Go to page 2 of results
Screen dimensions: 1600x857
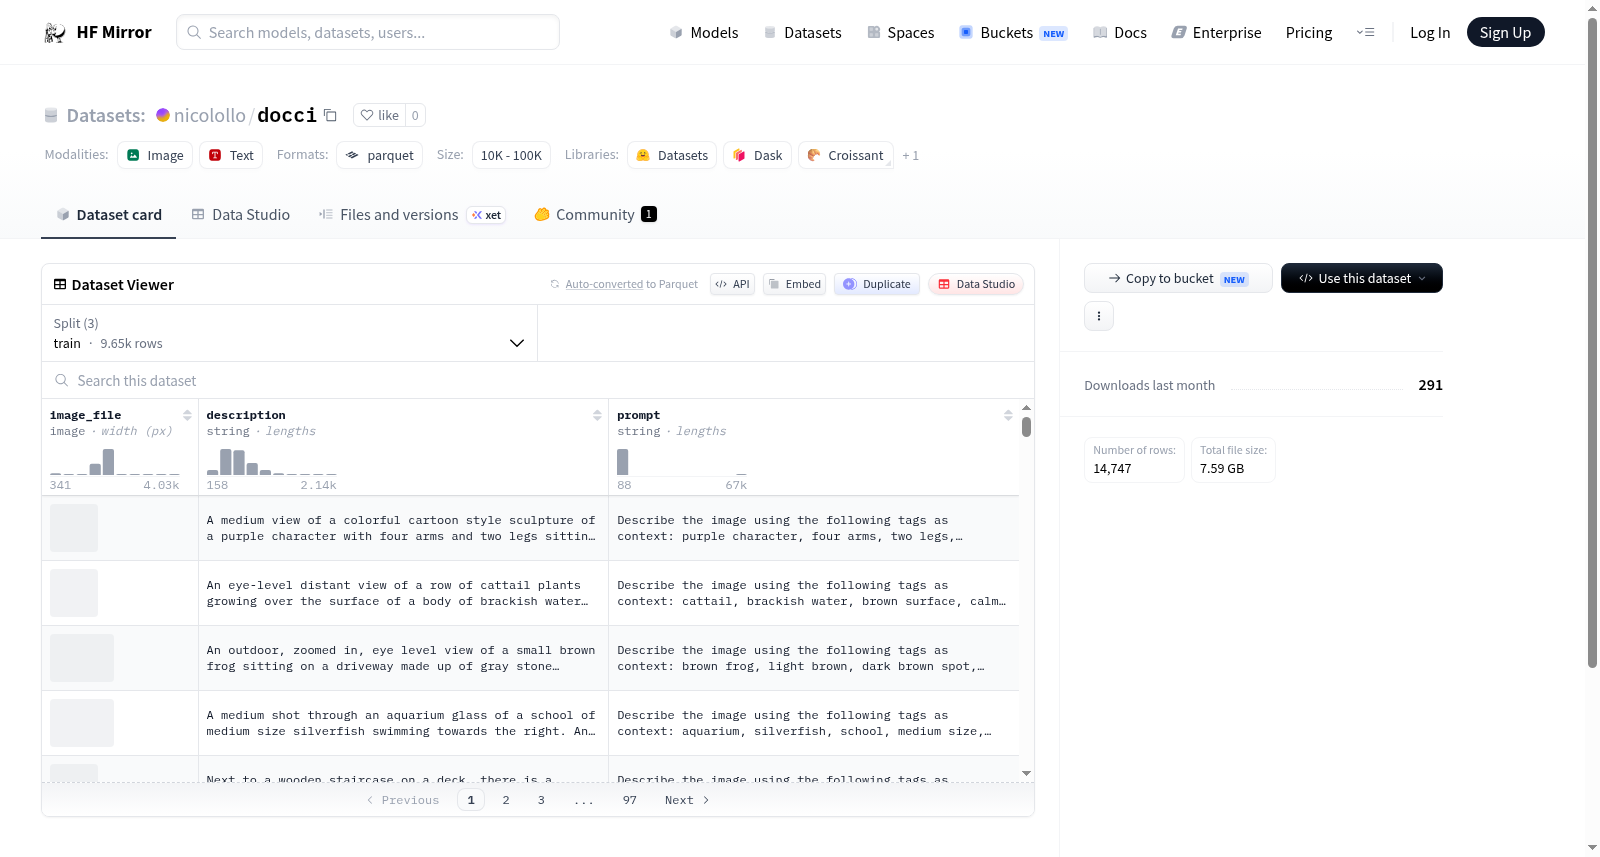point(506,800)
